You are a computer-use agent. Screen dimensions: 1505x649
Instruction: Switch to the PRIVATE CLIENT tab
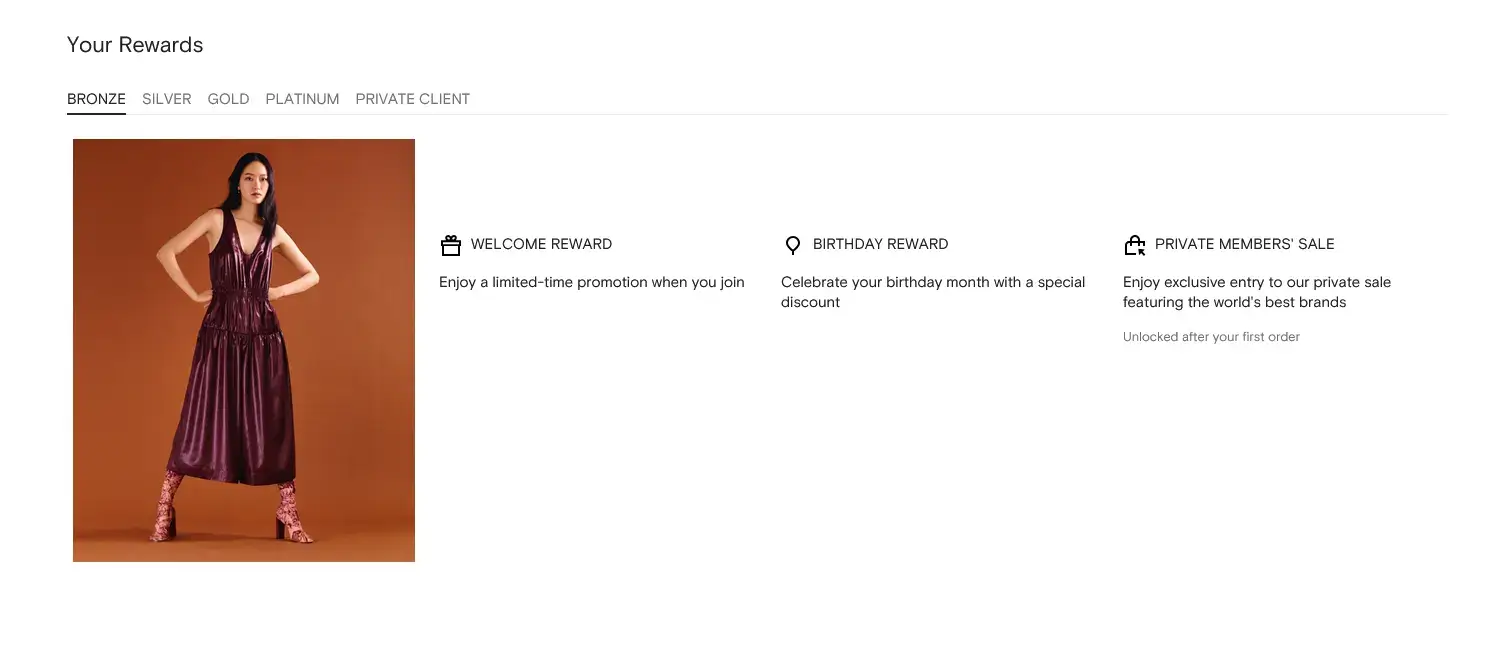coord(412,99)
